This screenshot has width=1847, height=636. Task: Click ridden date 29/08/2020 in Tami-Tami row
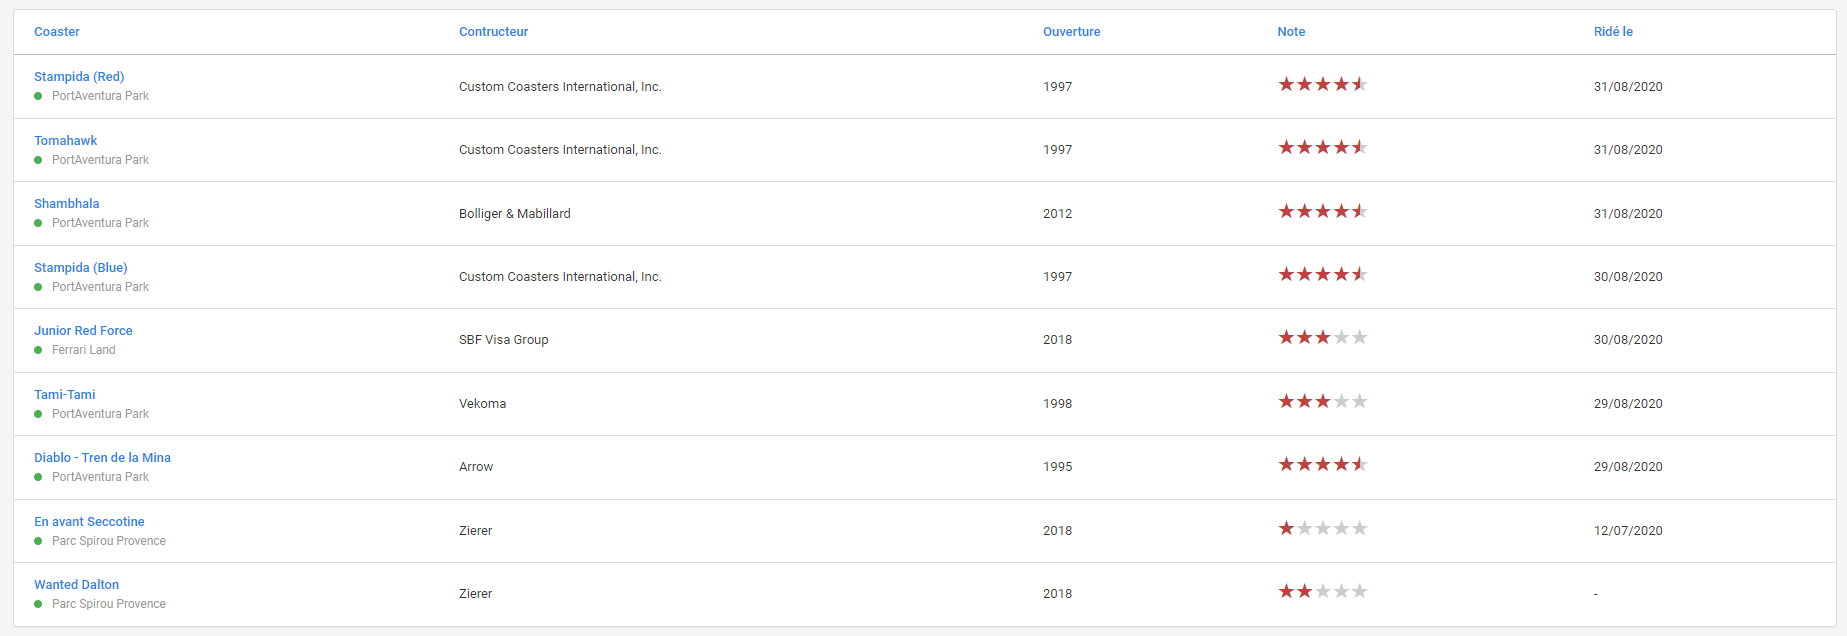coord(1628,404)
